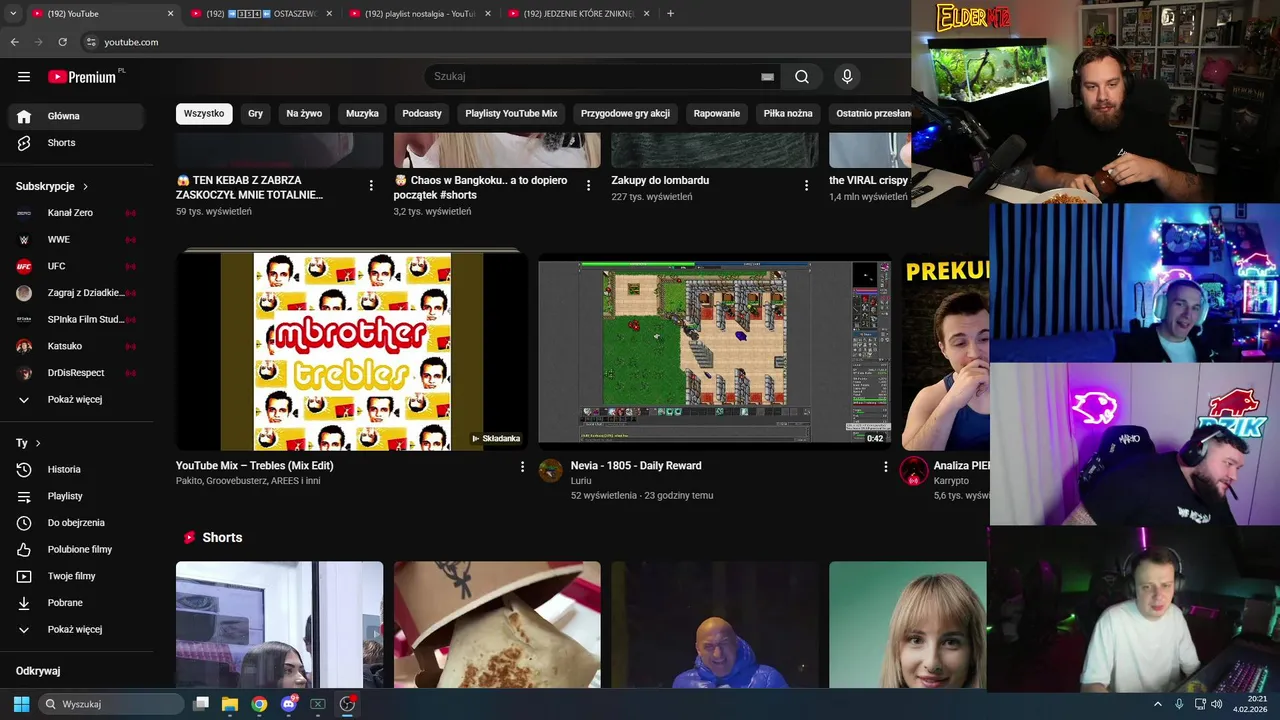Select Playlisty YouTube Mix chip

click(511, 114)
